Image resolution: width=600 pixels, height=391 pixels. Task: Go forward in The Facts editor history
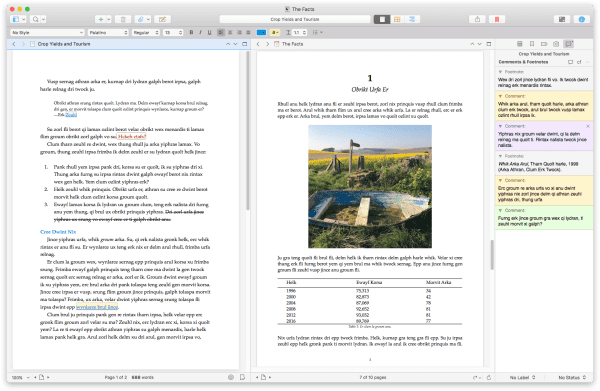click(267, 44)
